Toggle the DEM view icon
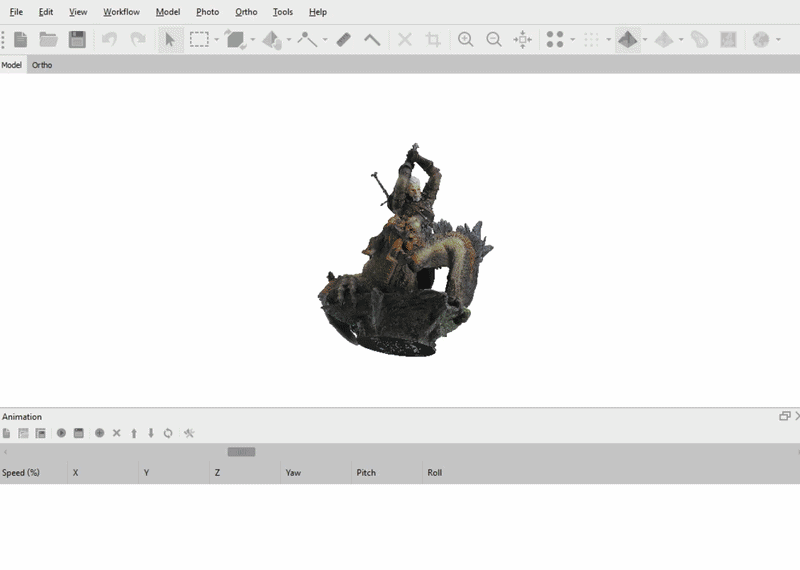The height and width of the screenshot is (570, 800). pyautogui.click(x=728, y=39)
